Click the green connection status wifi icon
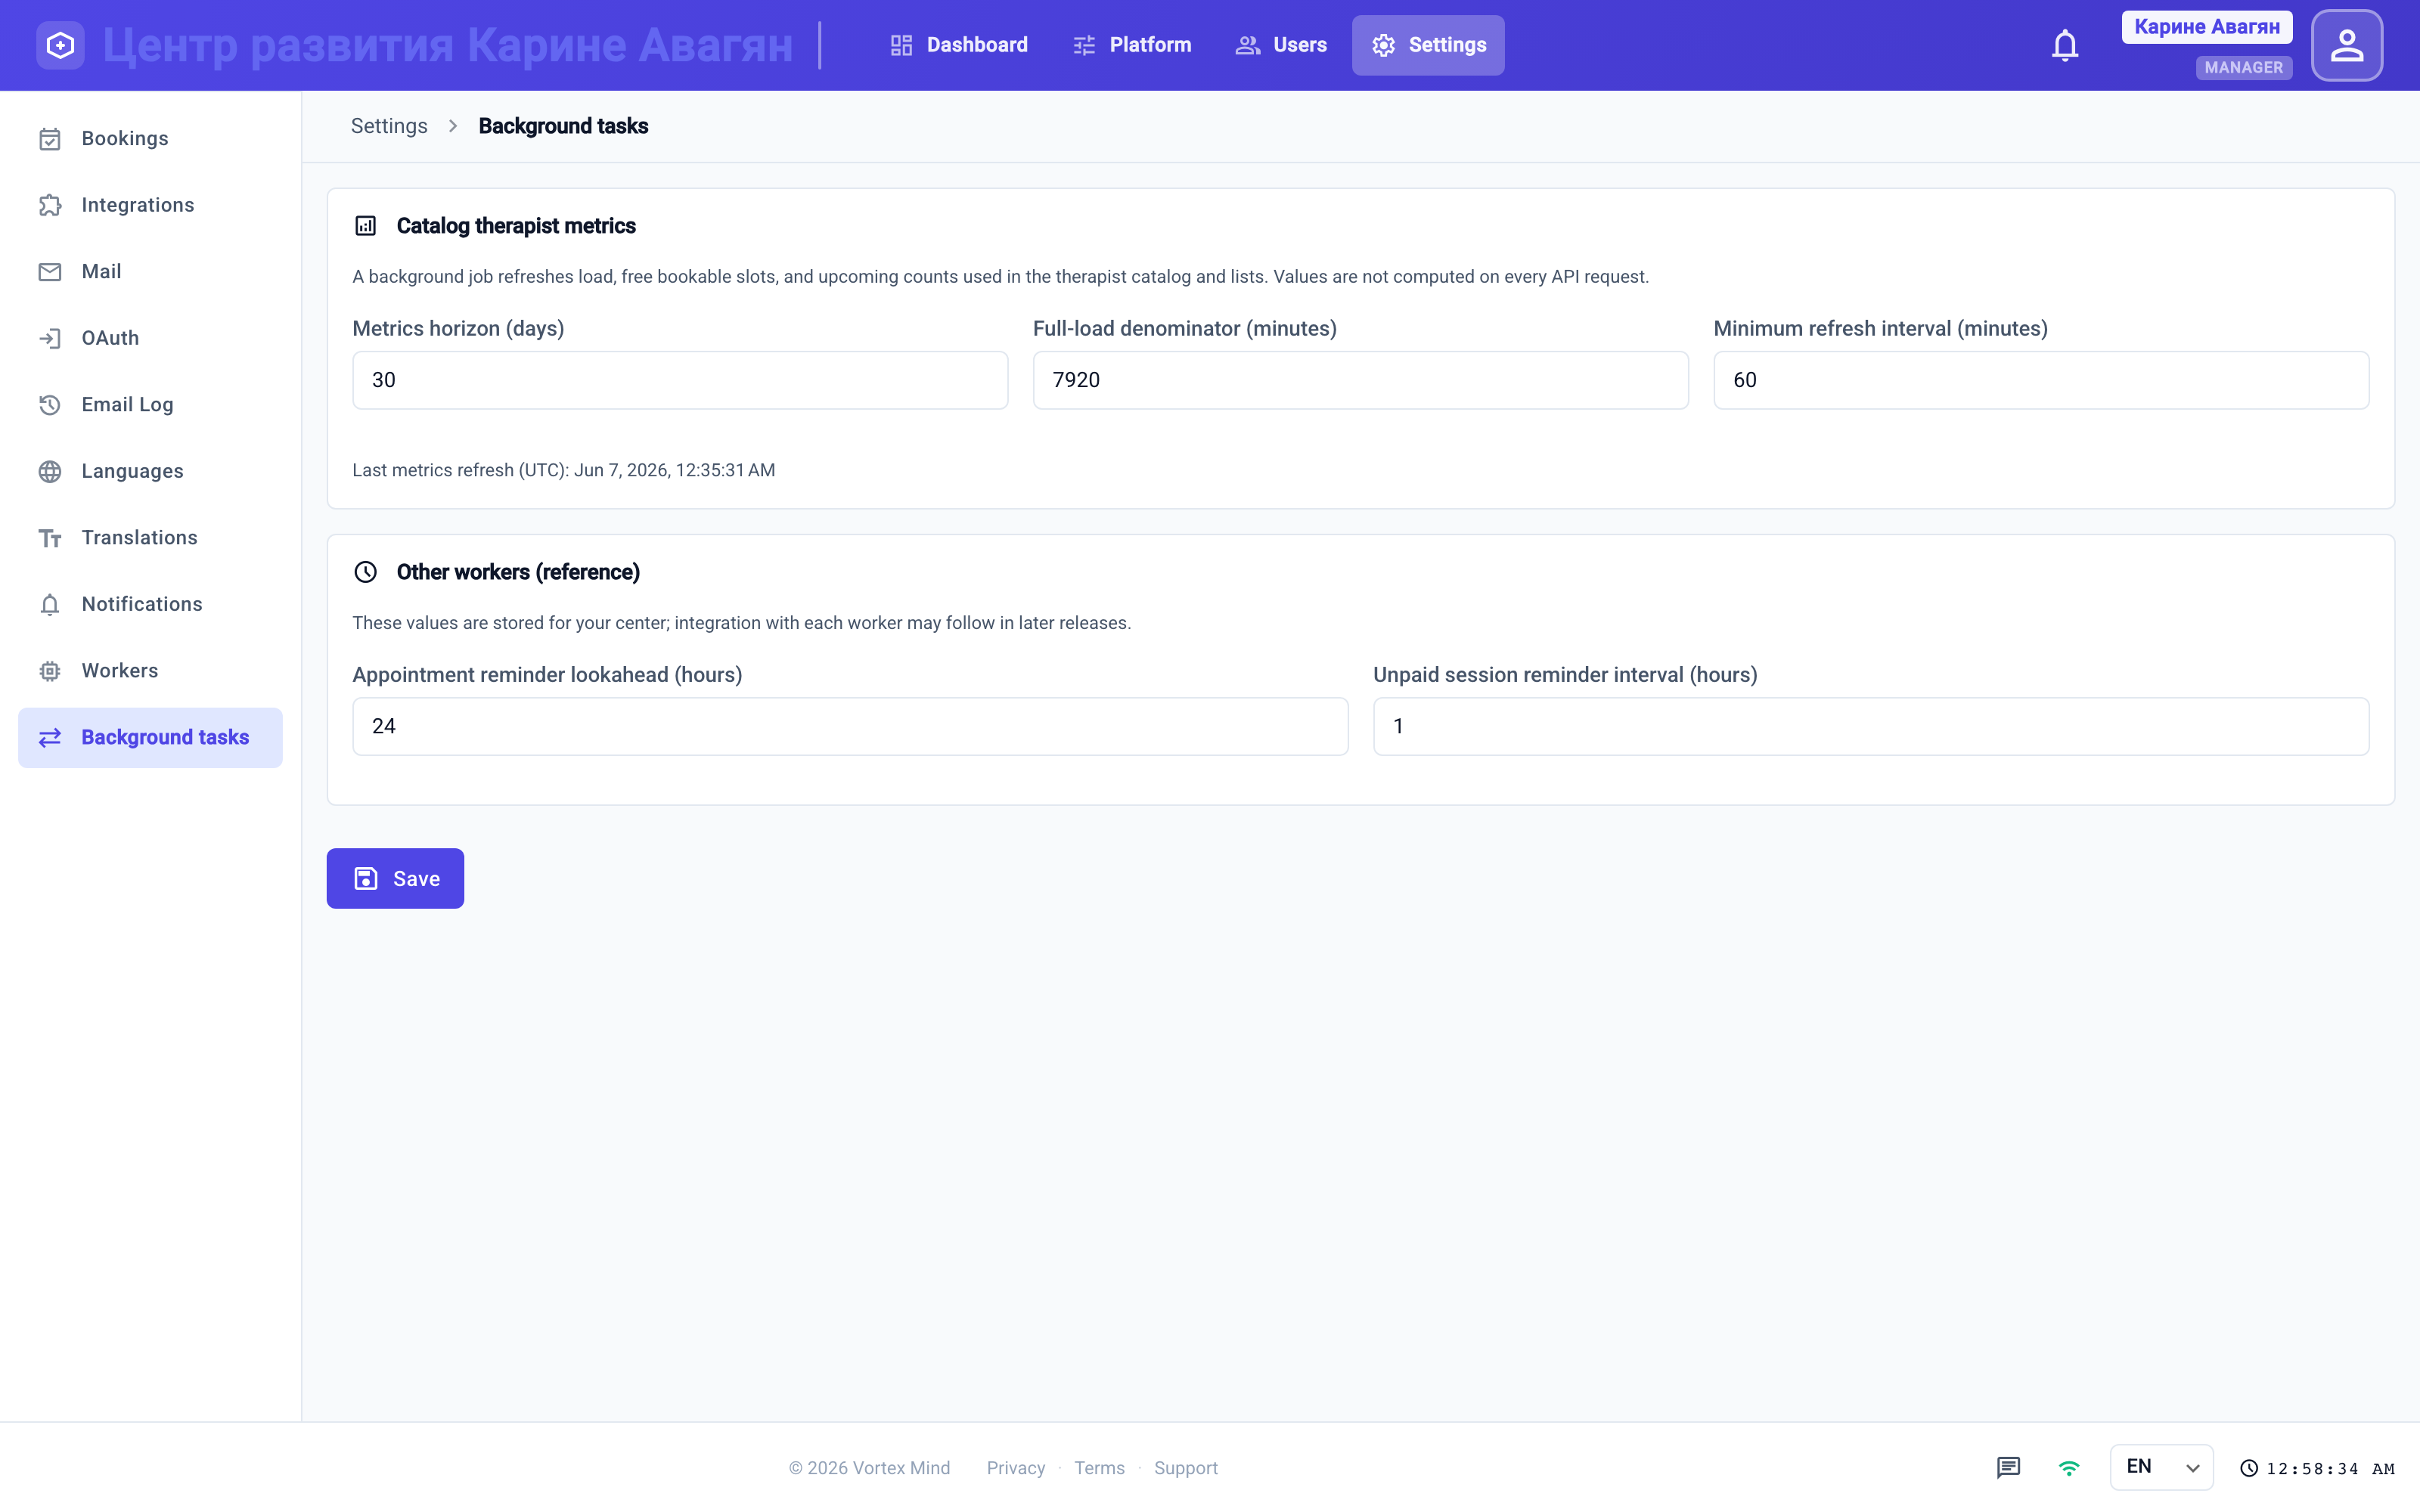 point(2069,1467)
